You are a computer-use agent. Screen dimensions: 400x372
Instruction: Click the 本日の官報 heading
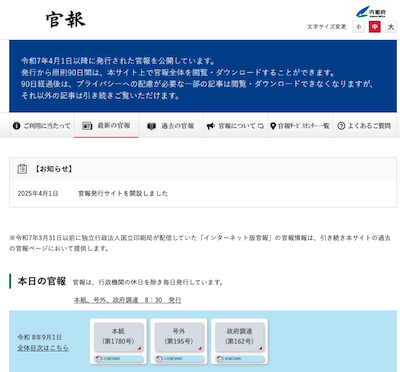click(42, 281)
